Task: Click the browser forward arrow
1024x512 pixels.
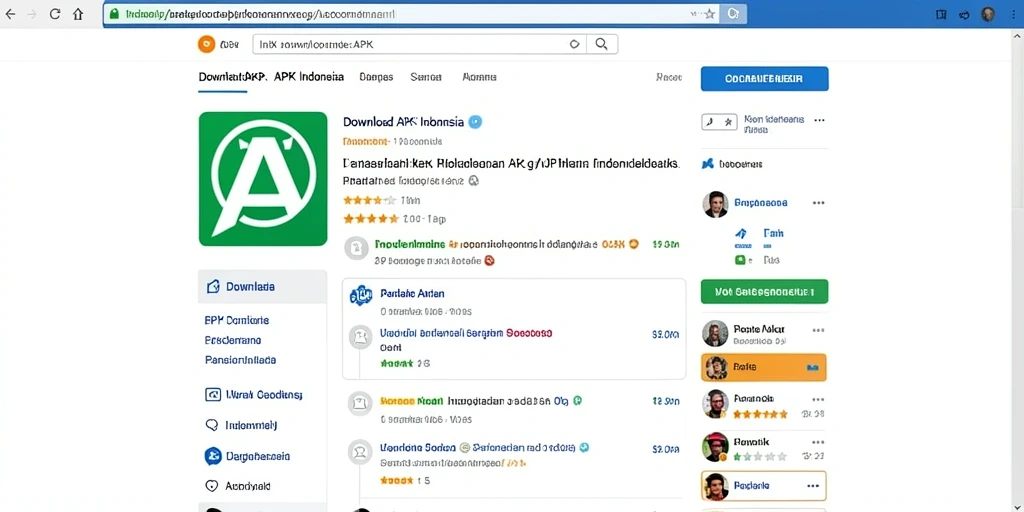Action: (x=31, y=14)
